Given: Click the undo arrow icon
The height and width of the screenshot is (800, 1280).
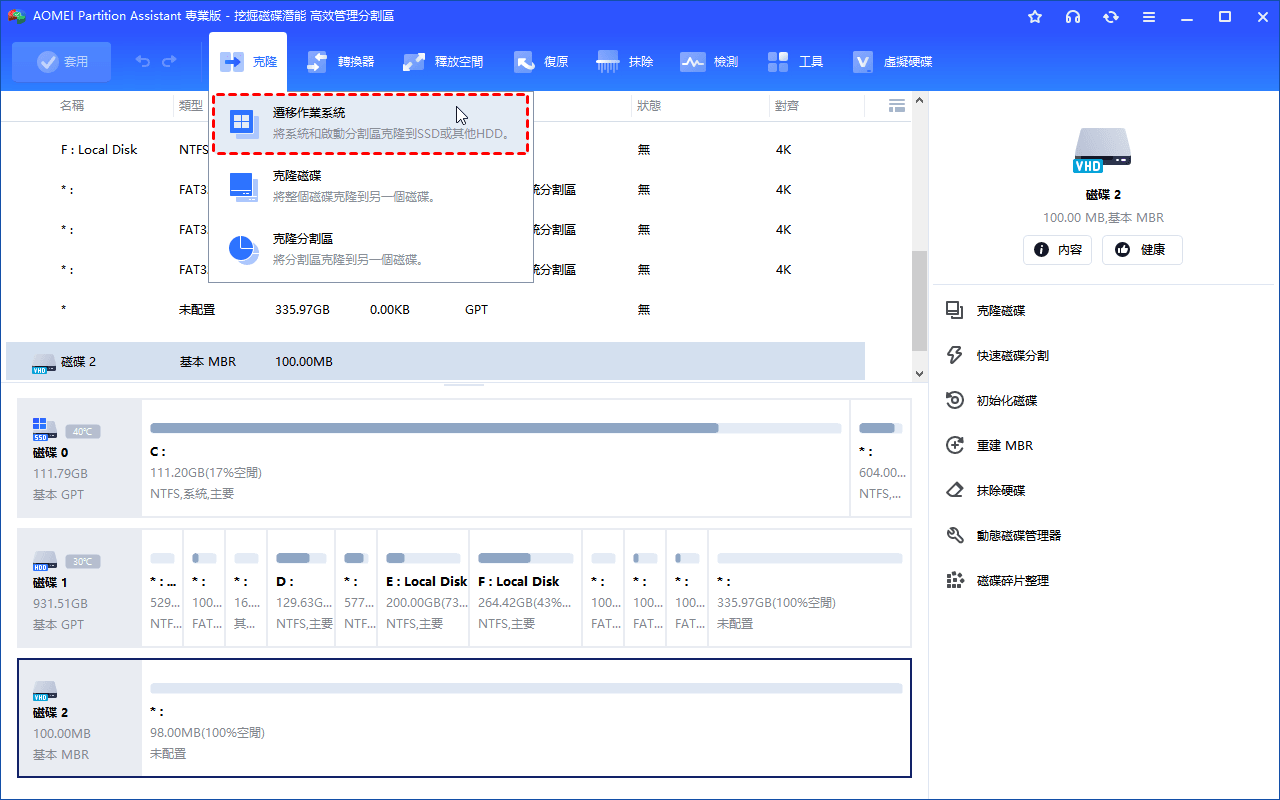Looking at the screenshot, I should 143,62.
